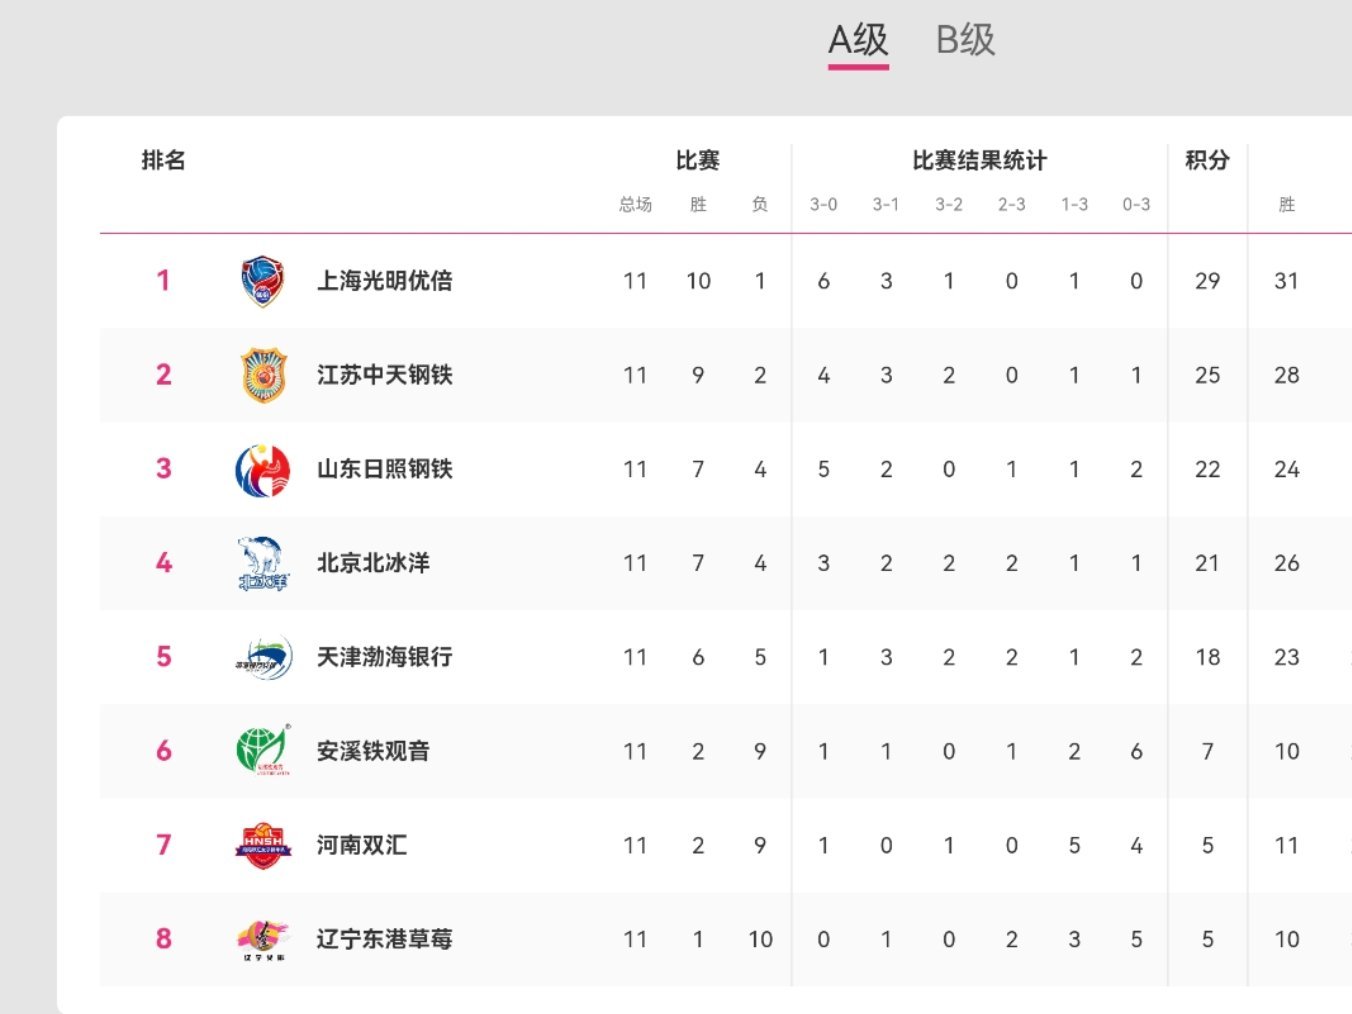Click 天津渤海银行 team name

pyautogui.click(x=384, y=657)
